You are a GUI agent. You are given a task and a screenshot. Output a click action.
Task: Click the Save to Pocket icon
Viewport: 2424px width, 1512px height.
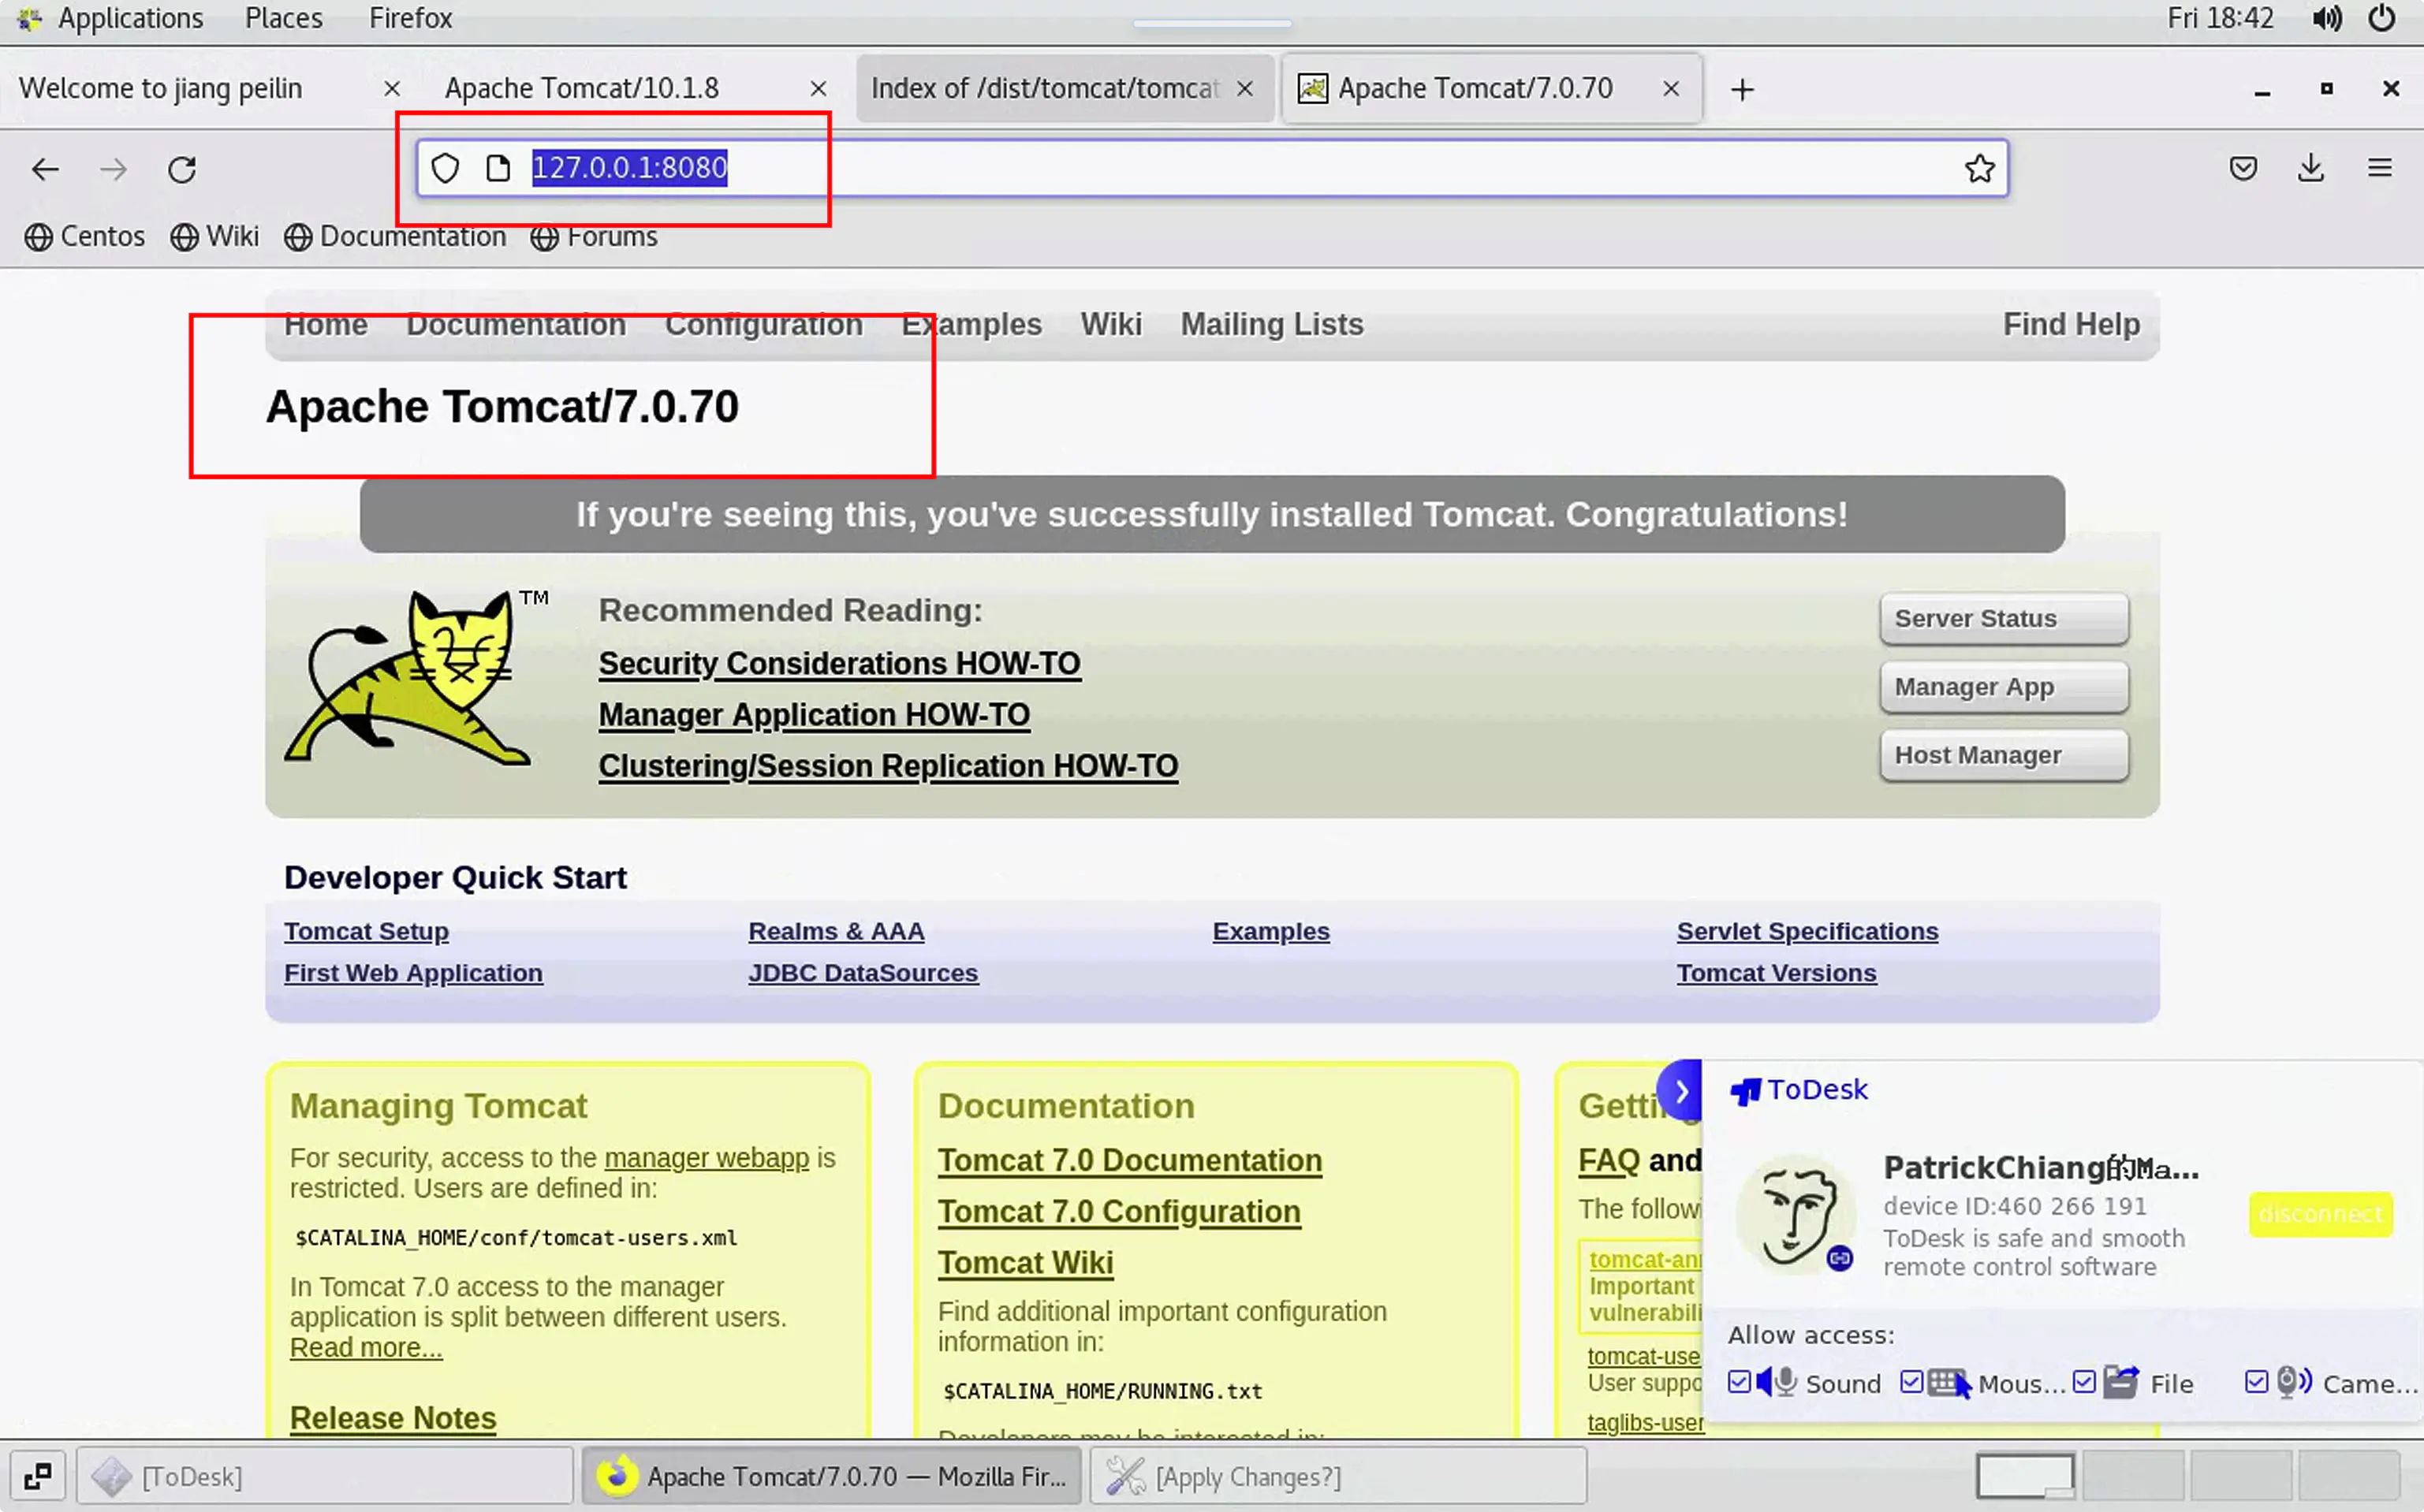click(x=2243, y=168)
